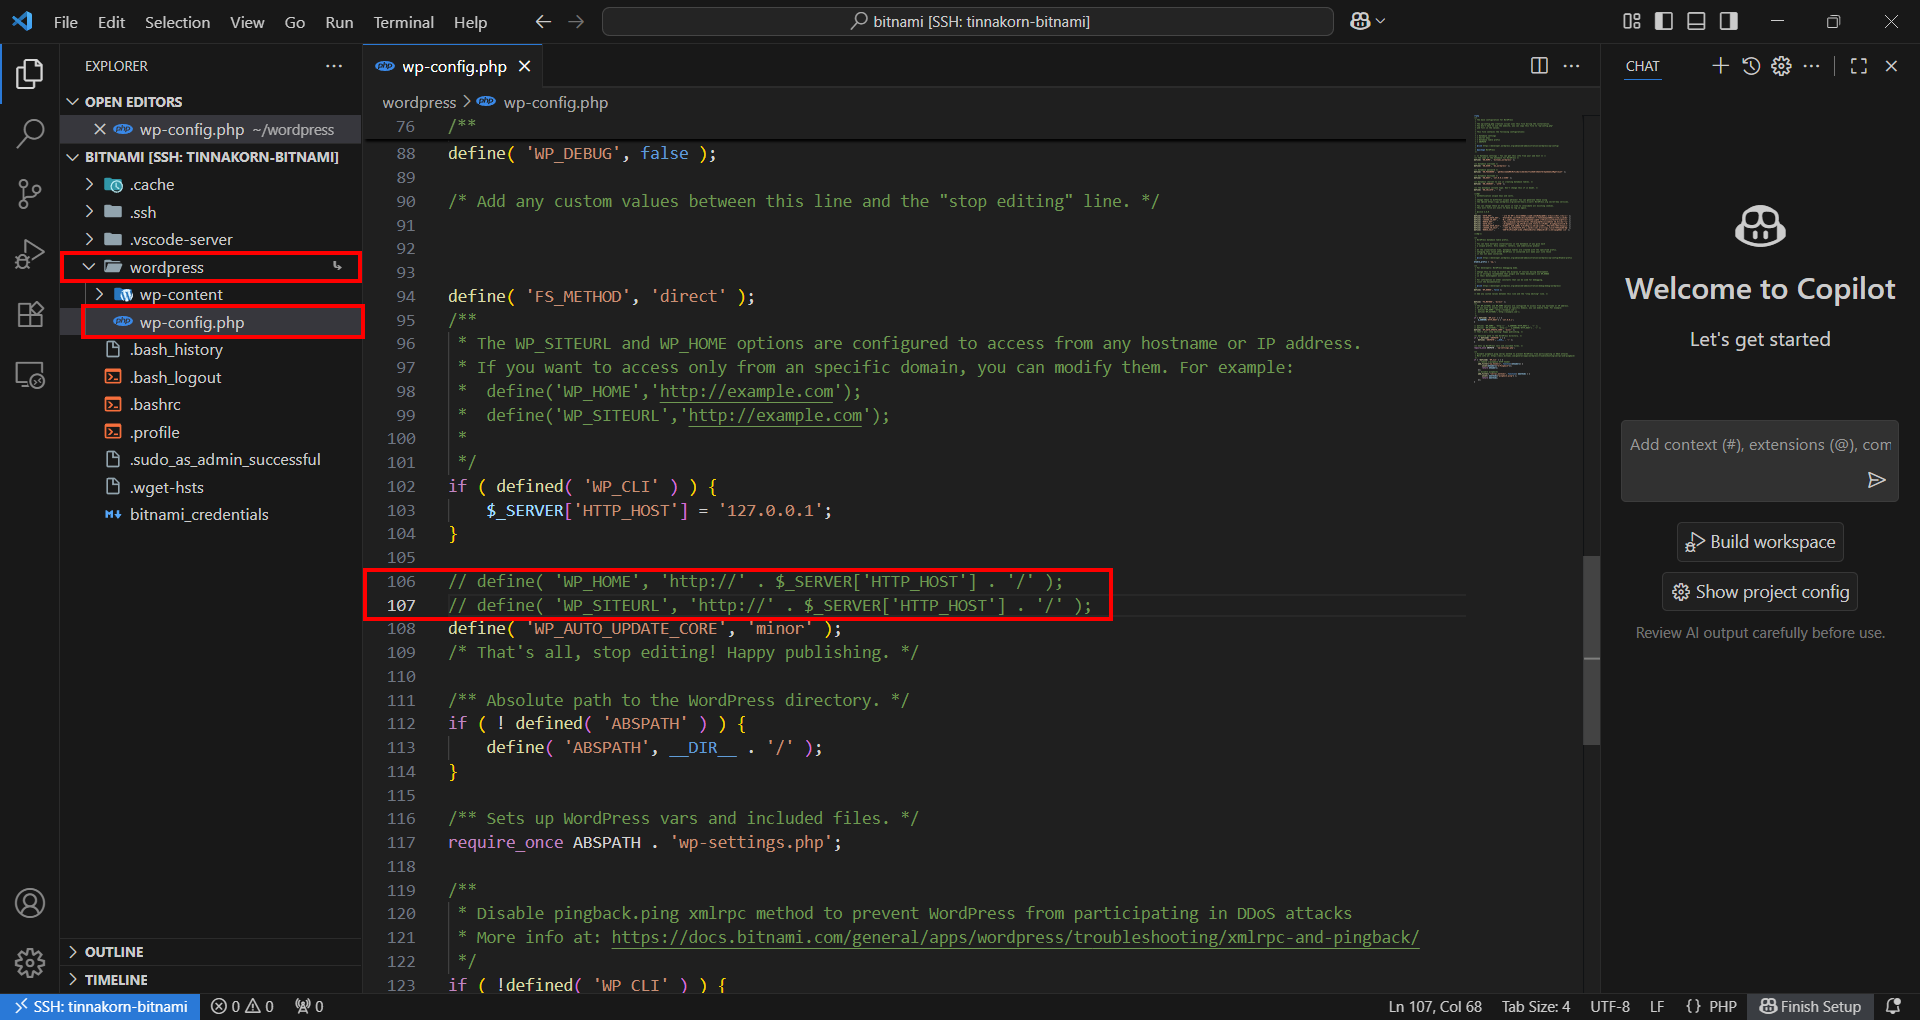Open the Remote Explorer view
The height and width of the screenshot is (1020, 1920).
(x=30, y=375)
